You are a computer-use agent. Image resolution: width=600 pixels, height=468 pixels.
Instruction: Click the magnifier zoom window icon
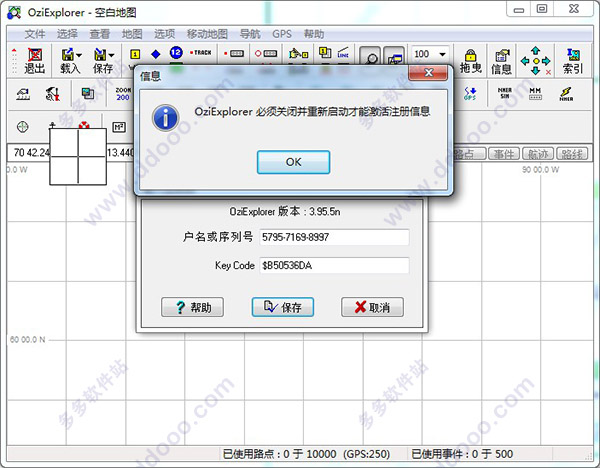click(370, 57)
